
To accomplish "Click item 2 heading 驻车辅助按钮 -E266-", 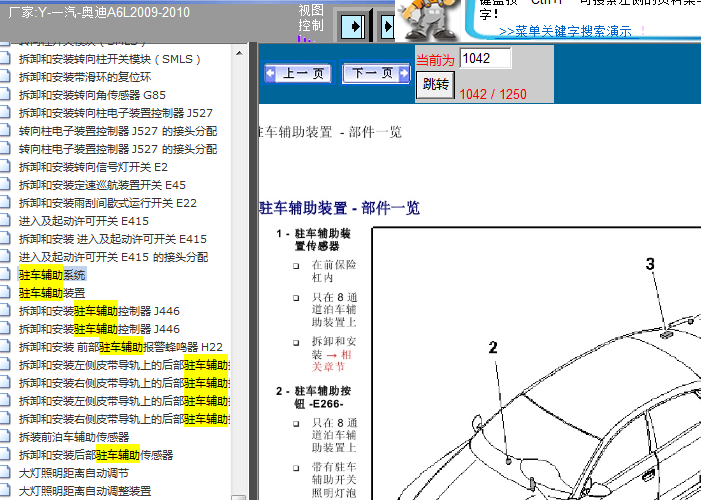I will 322,397.
